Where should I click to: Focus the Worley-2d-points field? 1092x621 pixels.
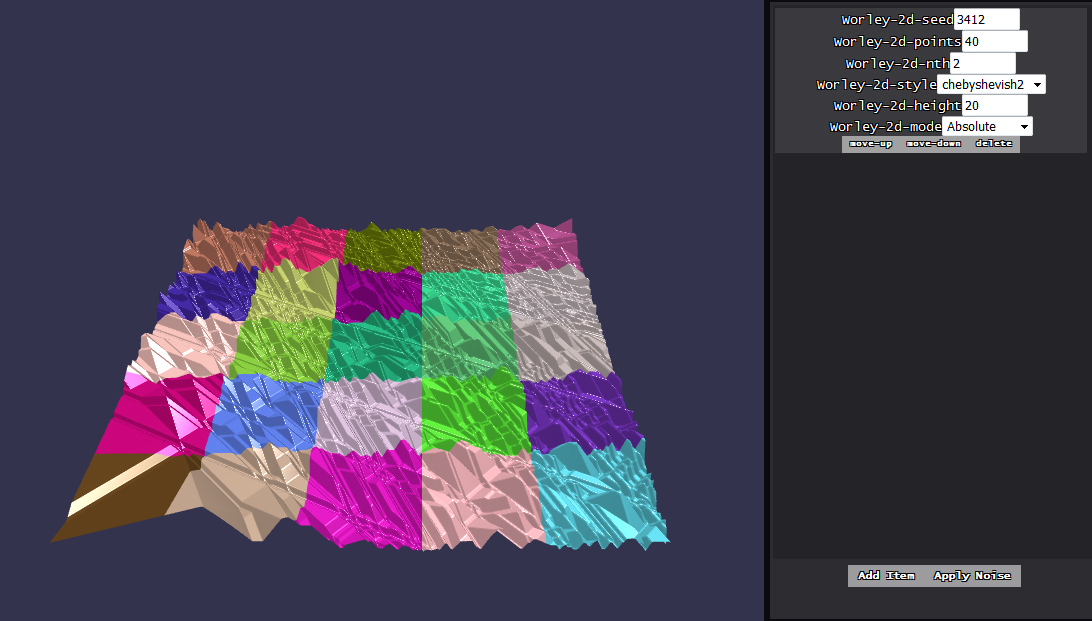[994, 41]
